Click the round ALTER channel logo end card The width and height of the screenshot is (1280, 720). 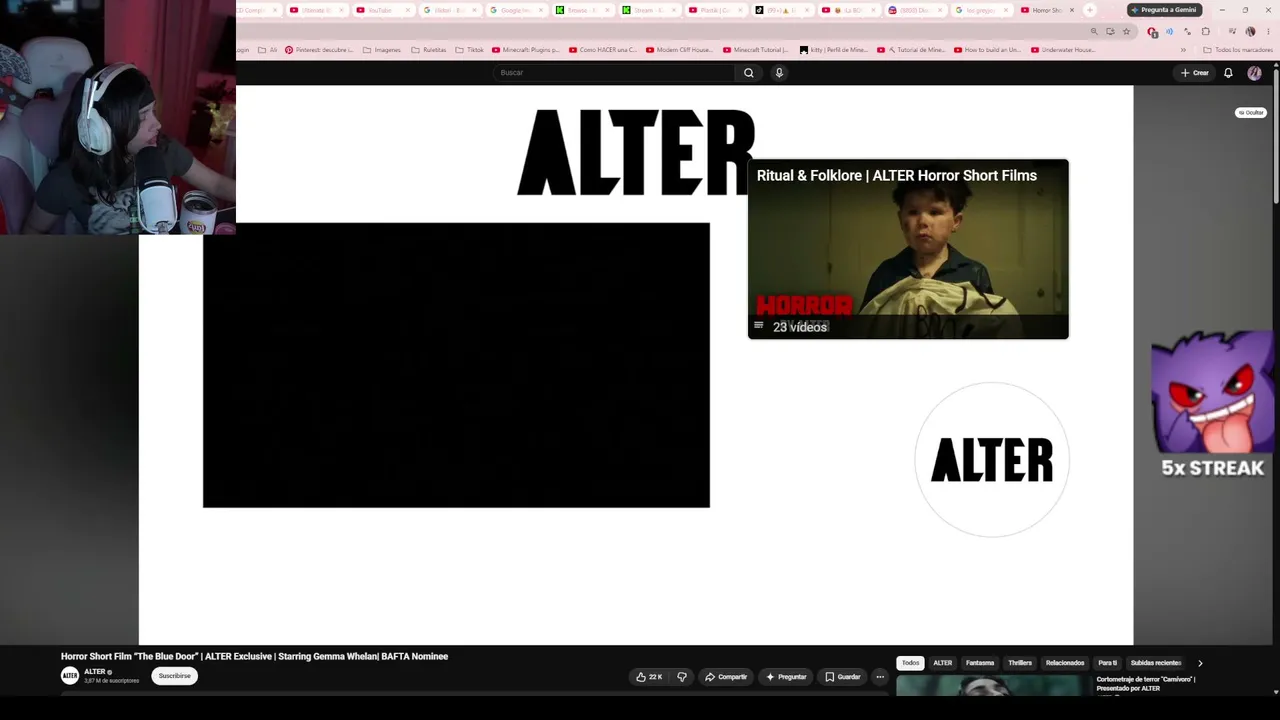pyautogui.click(x=992, y=460)
